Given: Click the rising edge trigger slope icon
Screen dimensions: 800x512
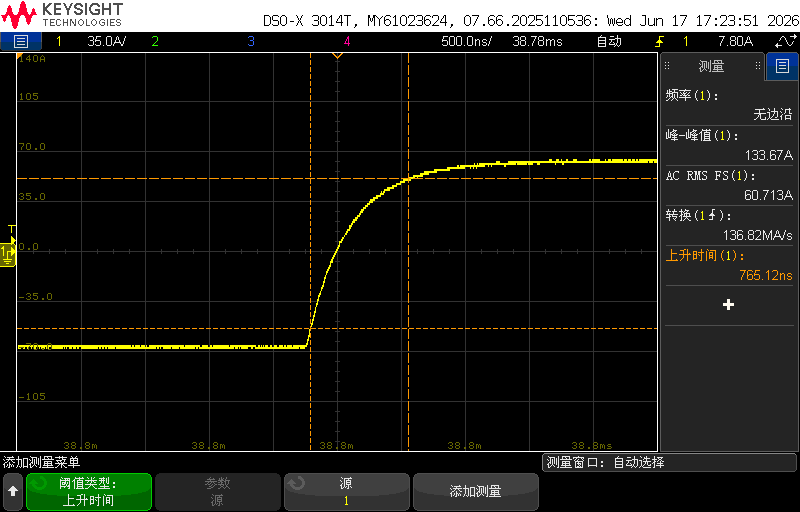Looking at the screenshot, I should tap(660, 41).
